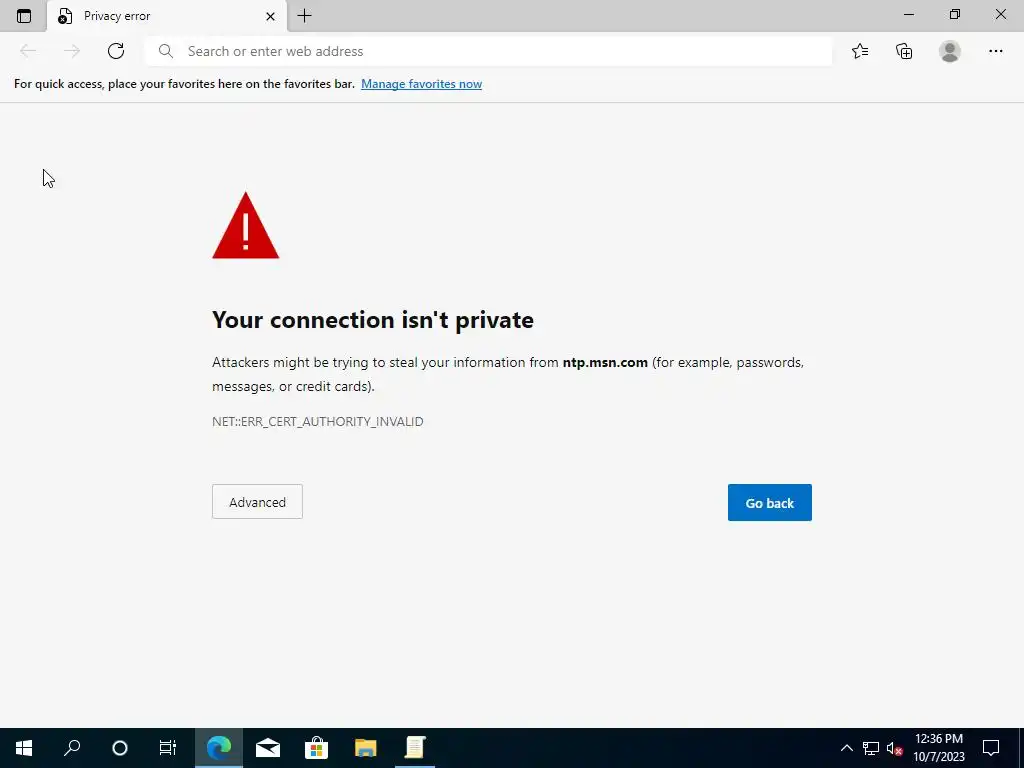Click the browser Forward arrow
This screenshot has height=768, width=1024.
point(72,51)
